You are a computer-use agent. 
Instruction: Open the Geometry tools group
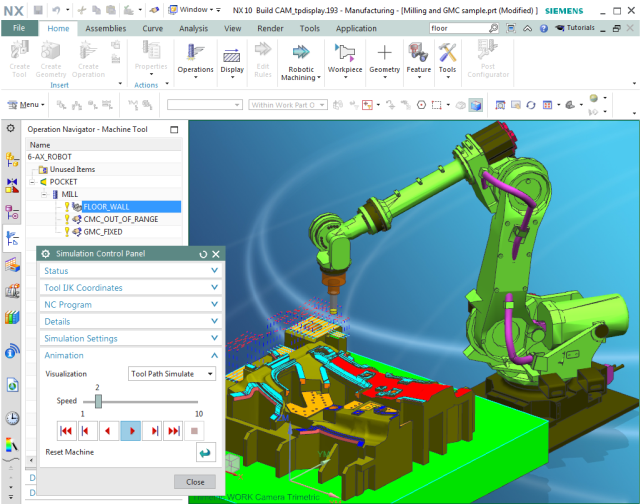pos(384,60)
